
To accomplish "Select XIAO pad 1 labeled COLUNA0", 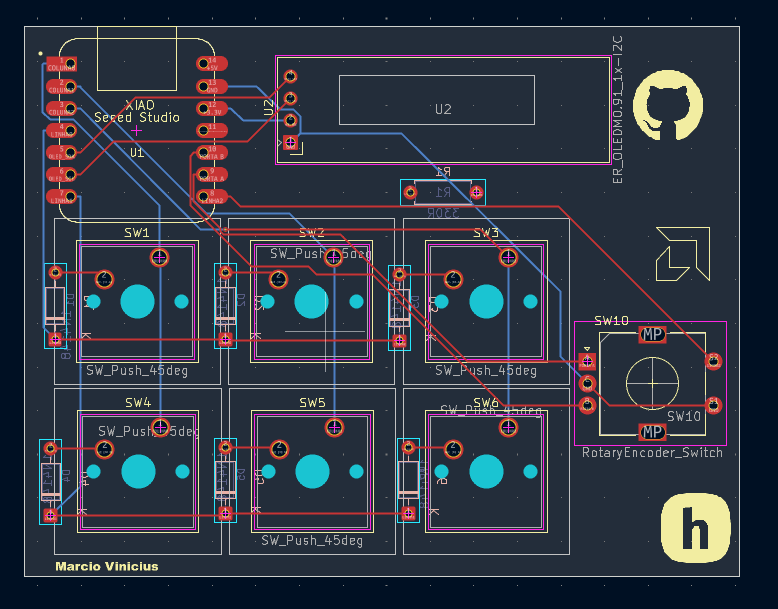I will pos(62,65).
